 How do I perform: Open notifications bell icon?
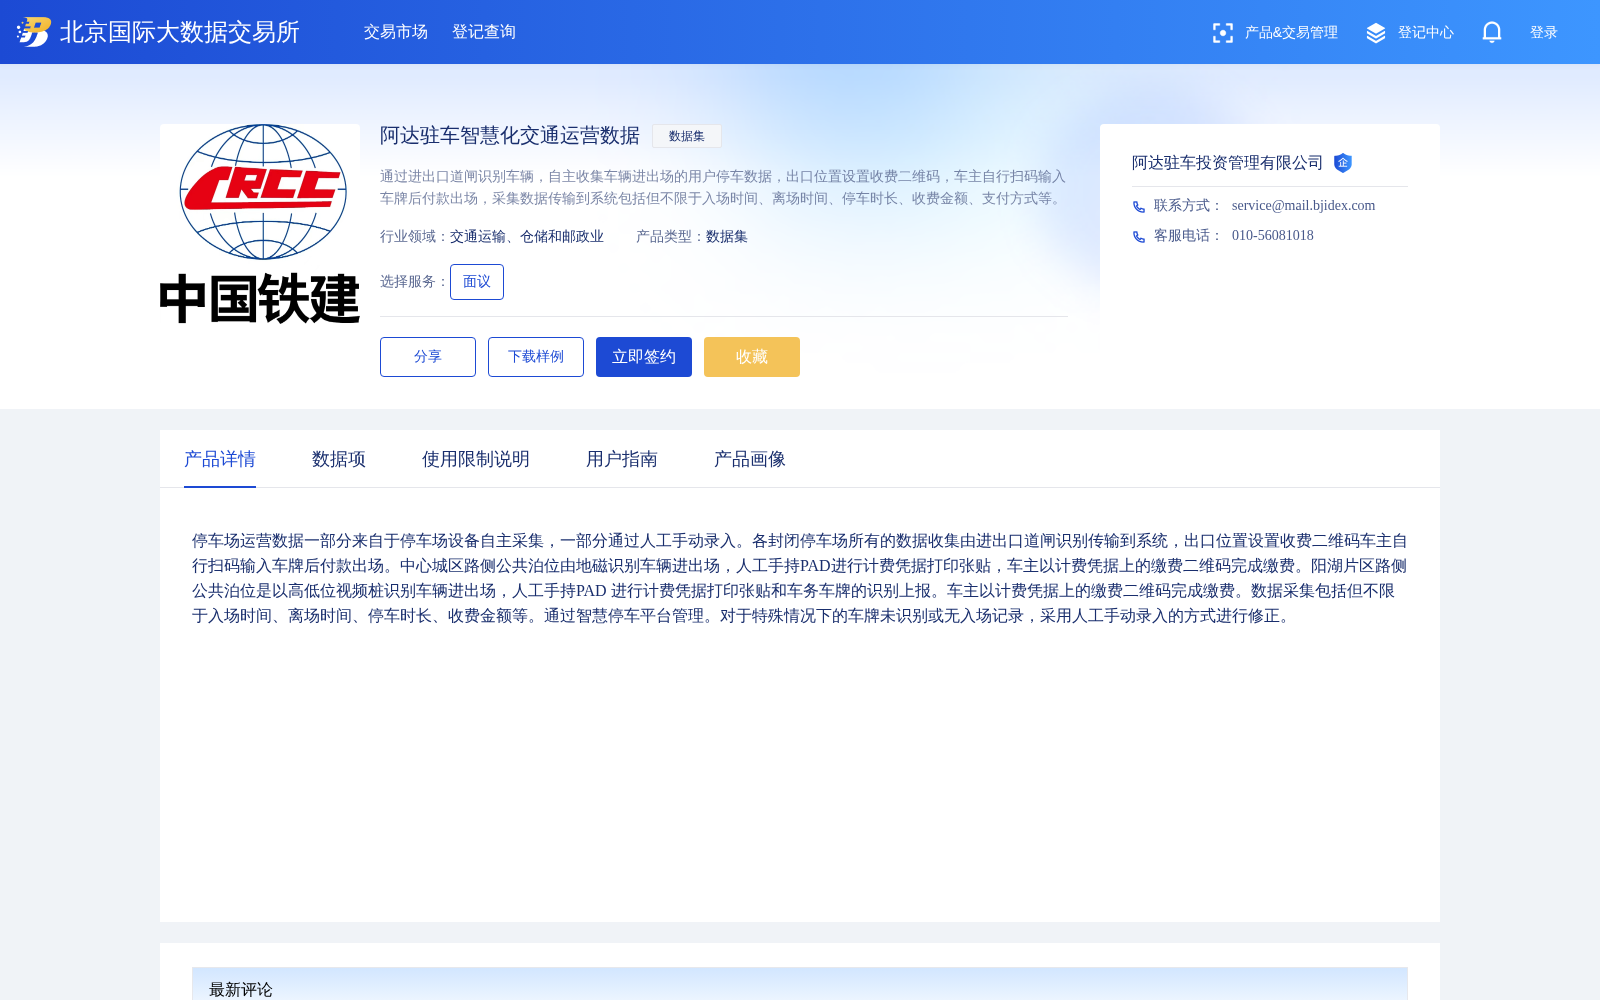coord(1492,32)
